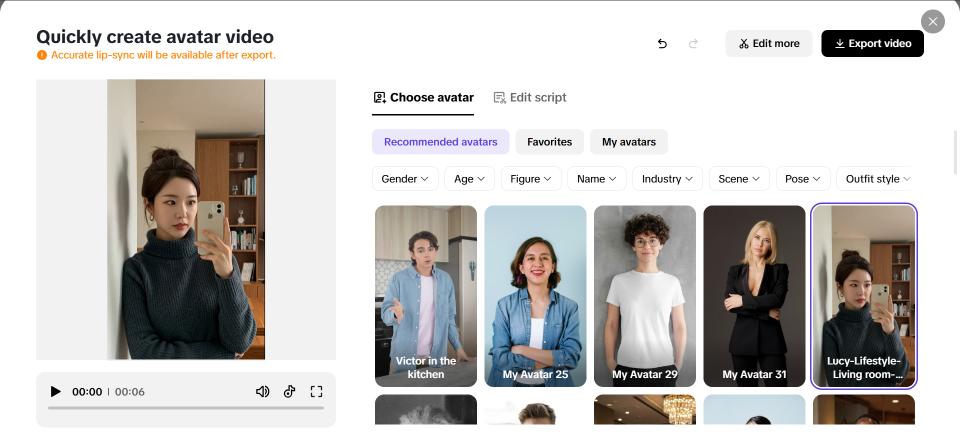960x445 pixels.
Task: Open Edit more options
Action: coord(768,44)
